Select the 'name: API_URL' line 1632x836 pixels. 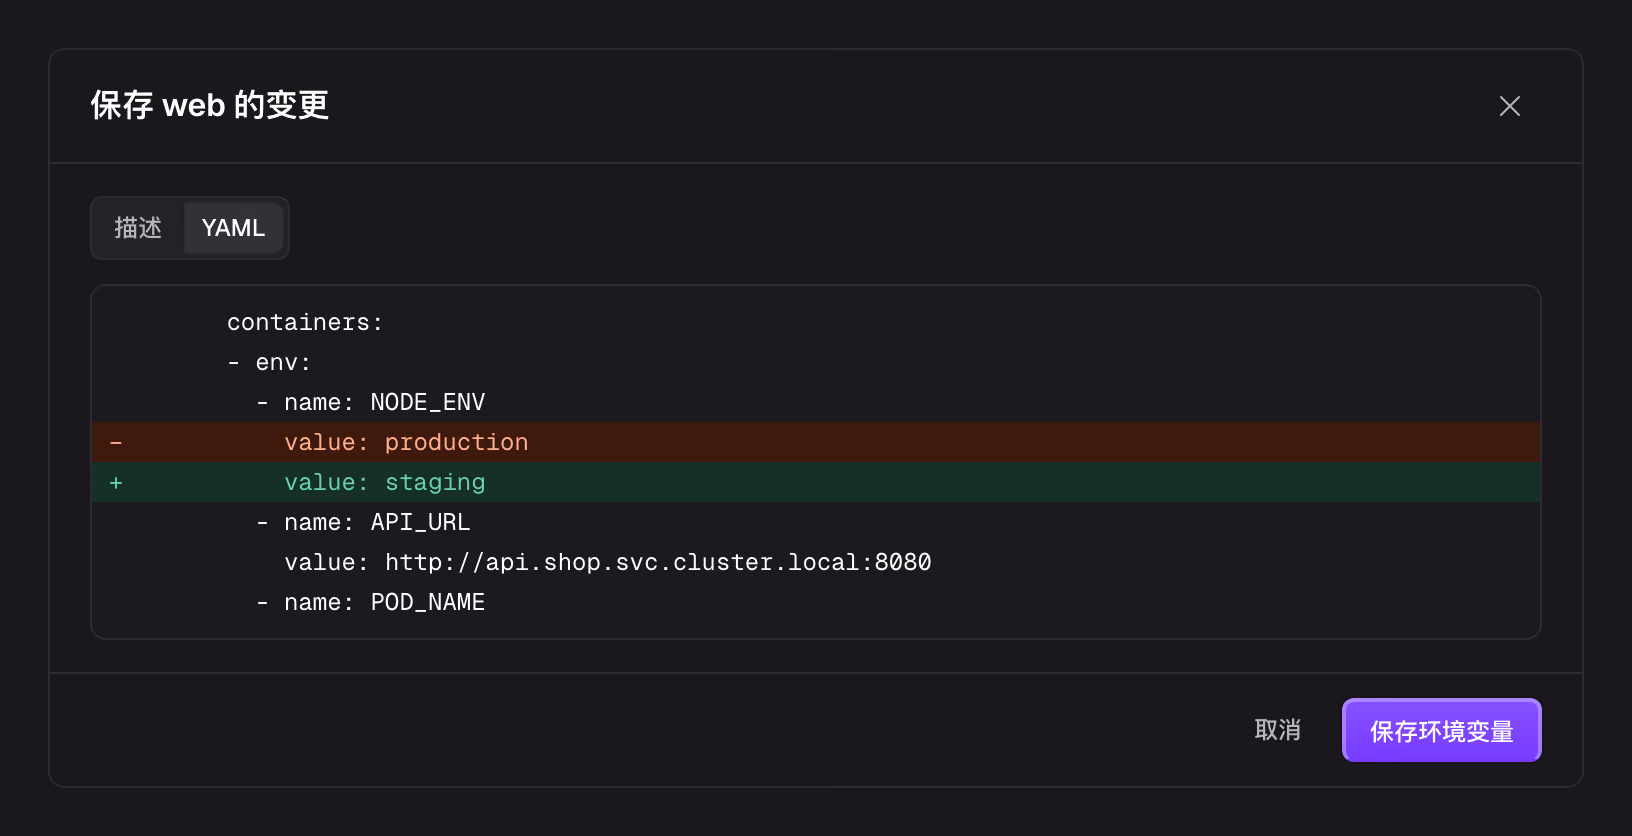click(816, 522)
